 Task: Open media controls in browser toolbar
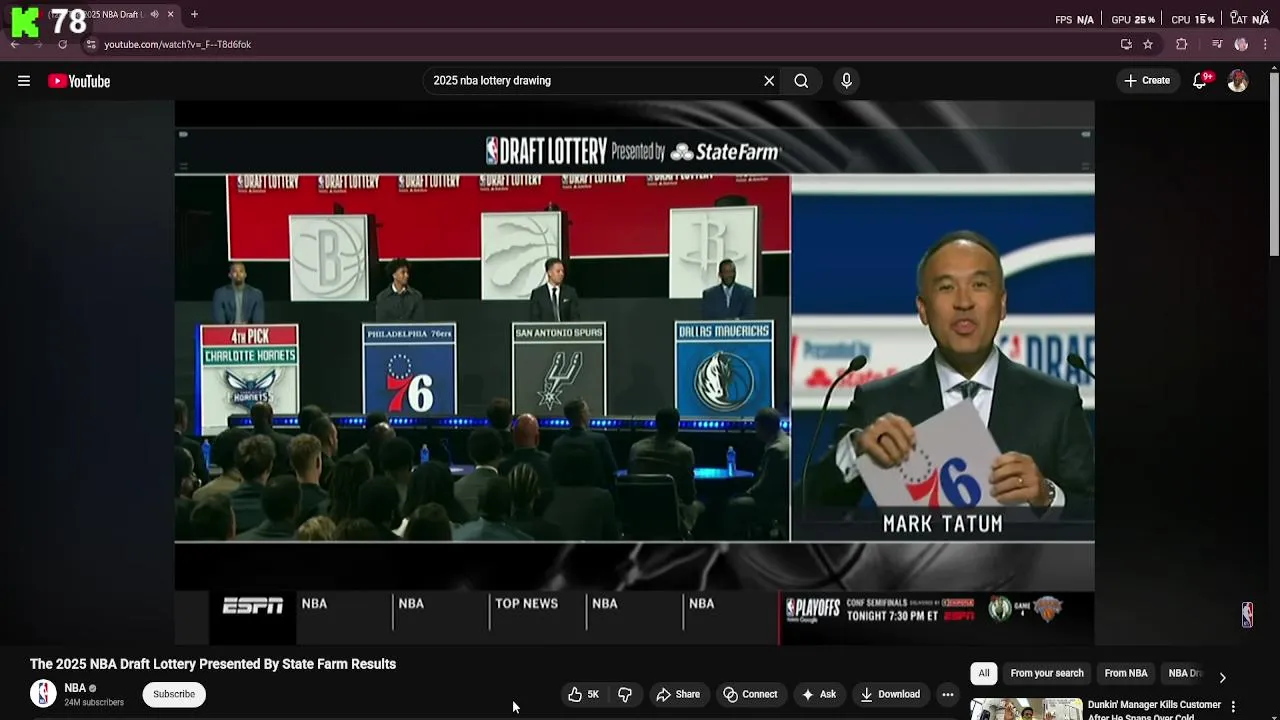tap(1217, 44)
